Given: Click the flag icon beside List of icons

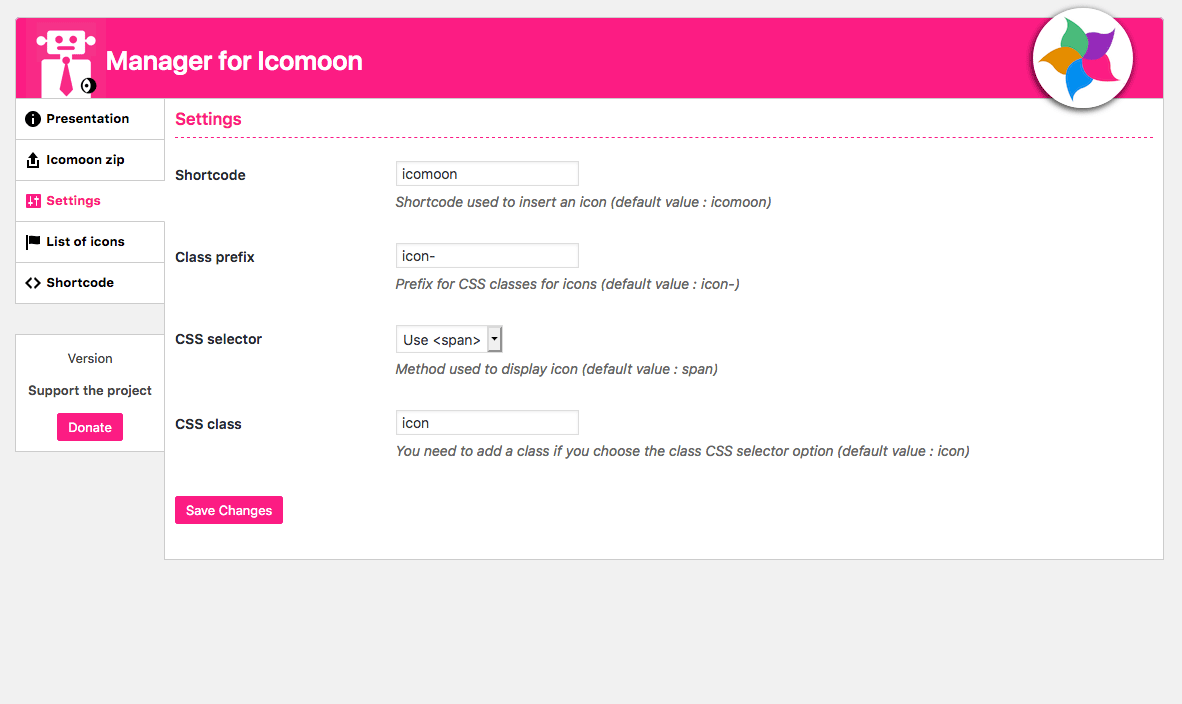Looking at the screenshot, I should point(33,242).
